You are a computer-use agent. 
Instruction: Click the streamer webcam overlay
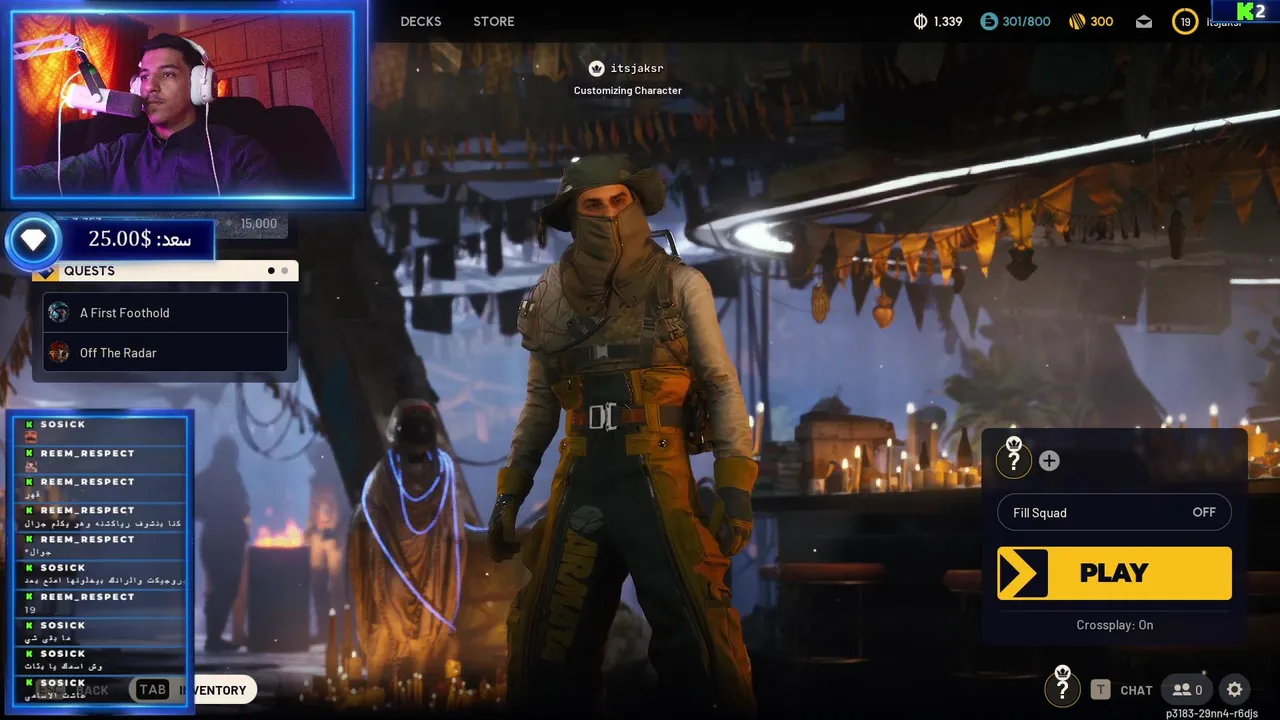point(183,104)
